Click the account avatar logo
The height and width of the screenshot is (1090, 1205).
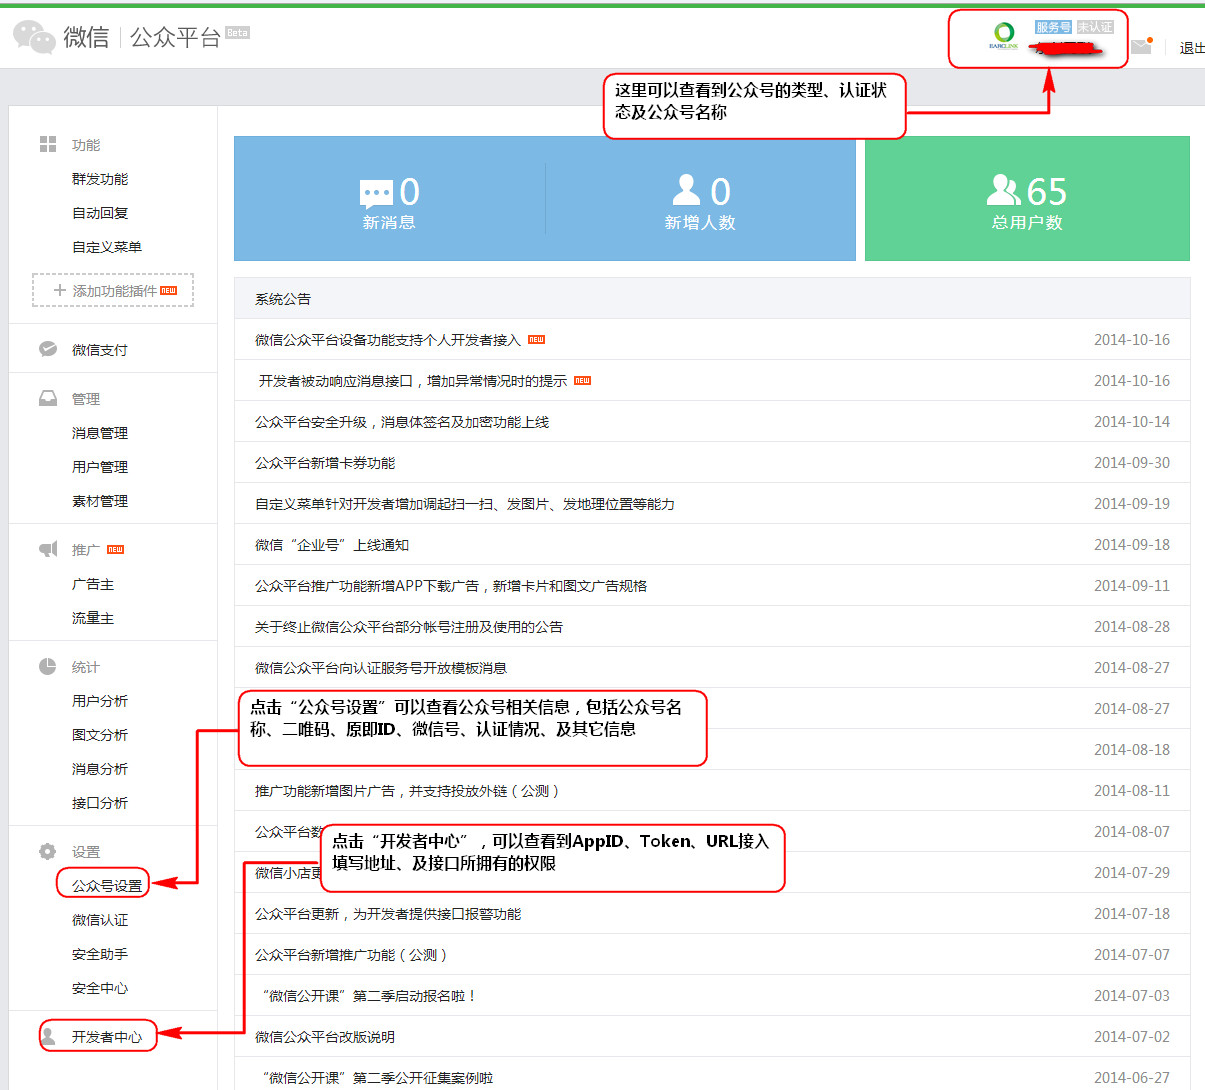tap(1003, 35)
